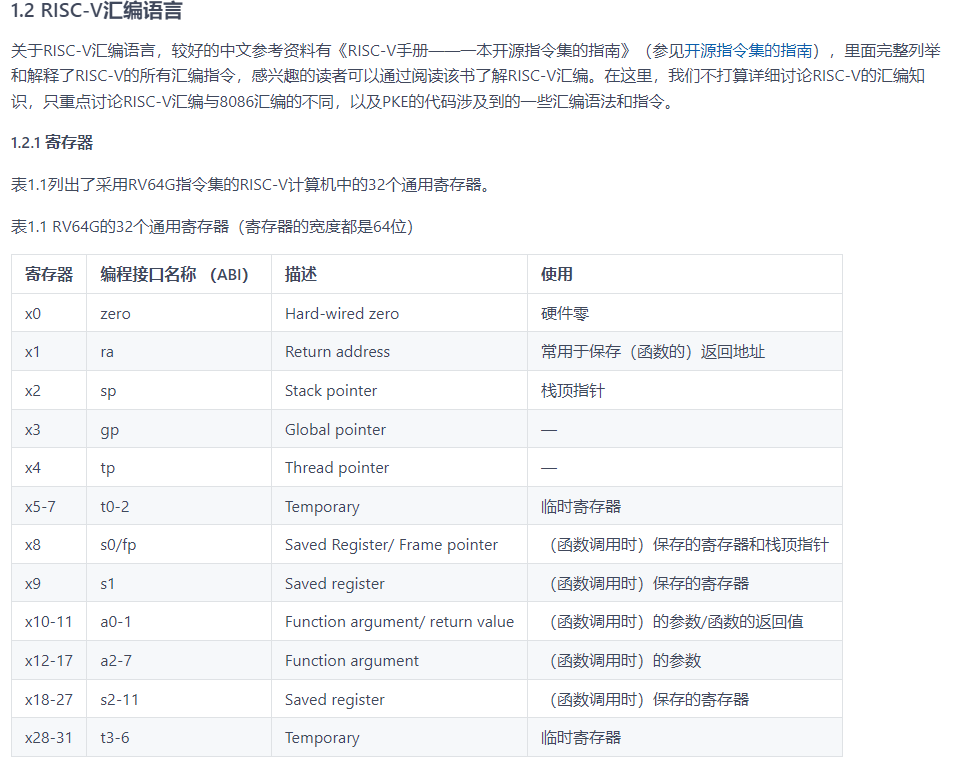Click the gp ABI name cell
The height and width of the screenshot is (777, 972).
click(x=179, y=429)
